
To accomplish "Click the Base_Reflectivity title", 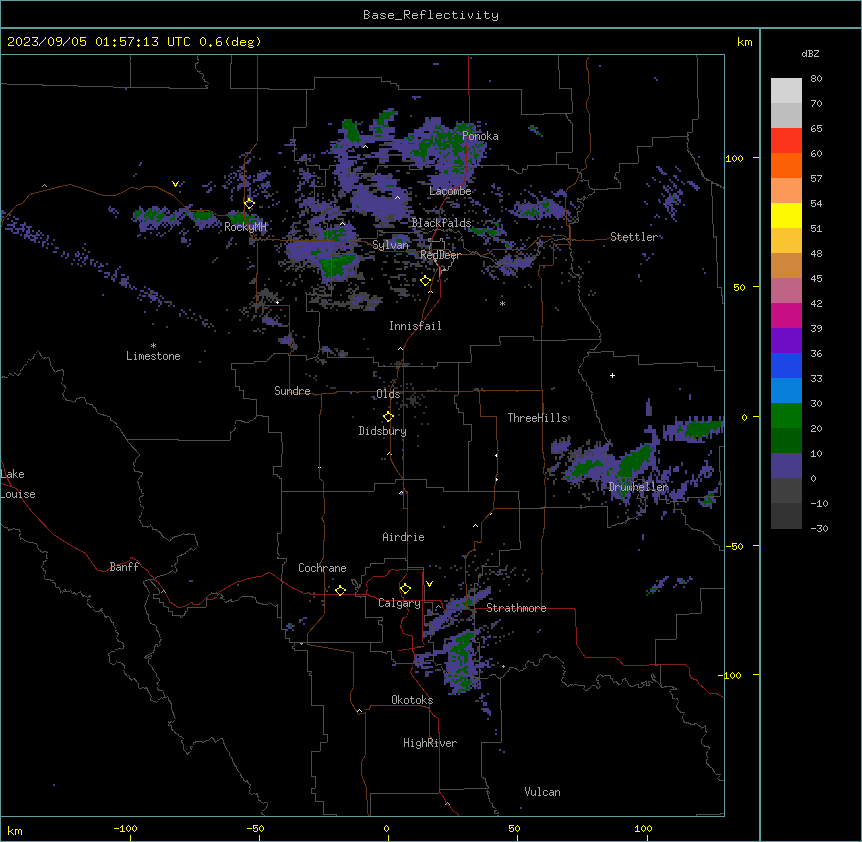I will tap(431, 15).
